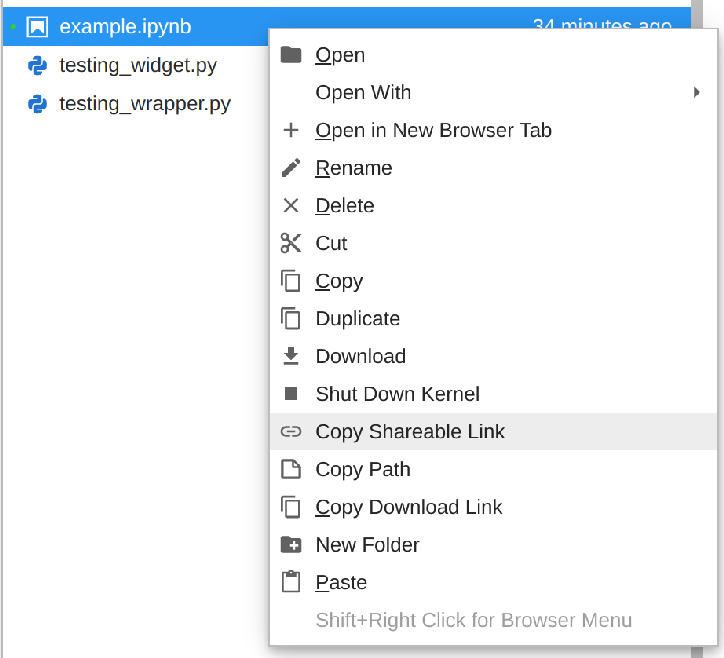Select Duplicate from the context menu
Image resolution: width=724 pixels, height=658 pixels.
(x=357, y=319)
